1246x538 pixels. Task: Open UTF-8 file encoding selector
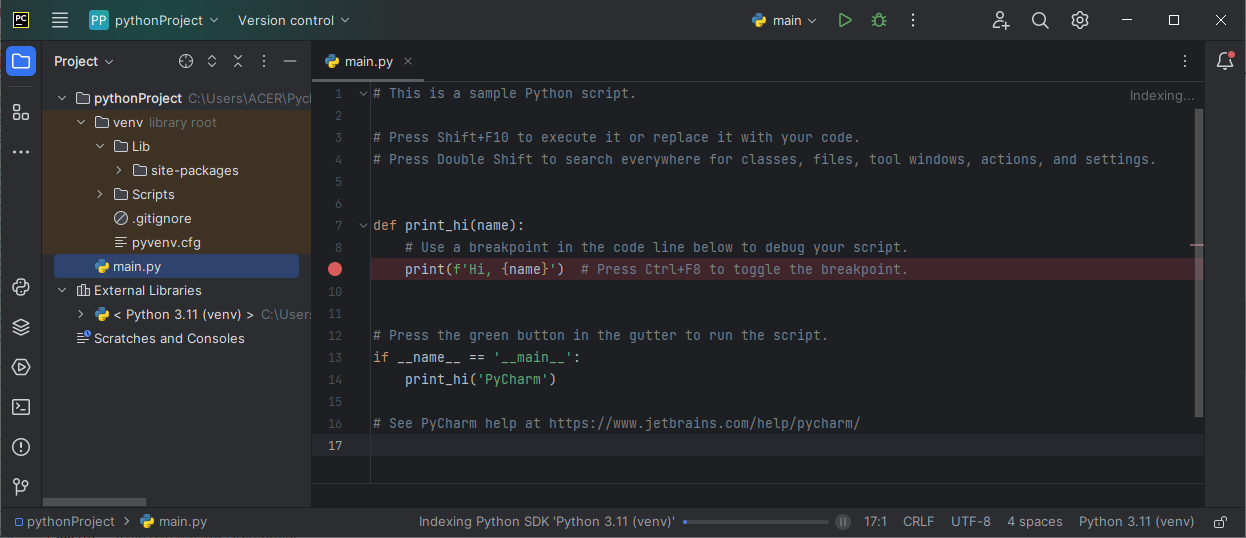(970, 521)
